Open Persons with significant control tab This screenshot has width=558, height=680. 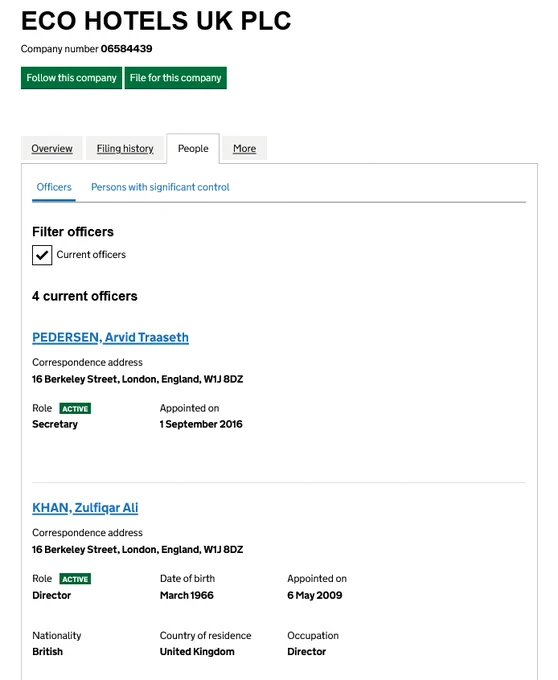pos(160,187)
